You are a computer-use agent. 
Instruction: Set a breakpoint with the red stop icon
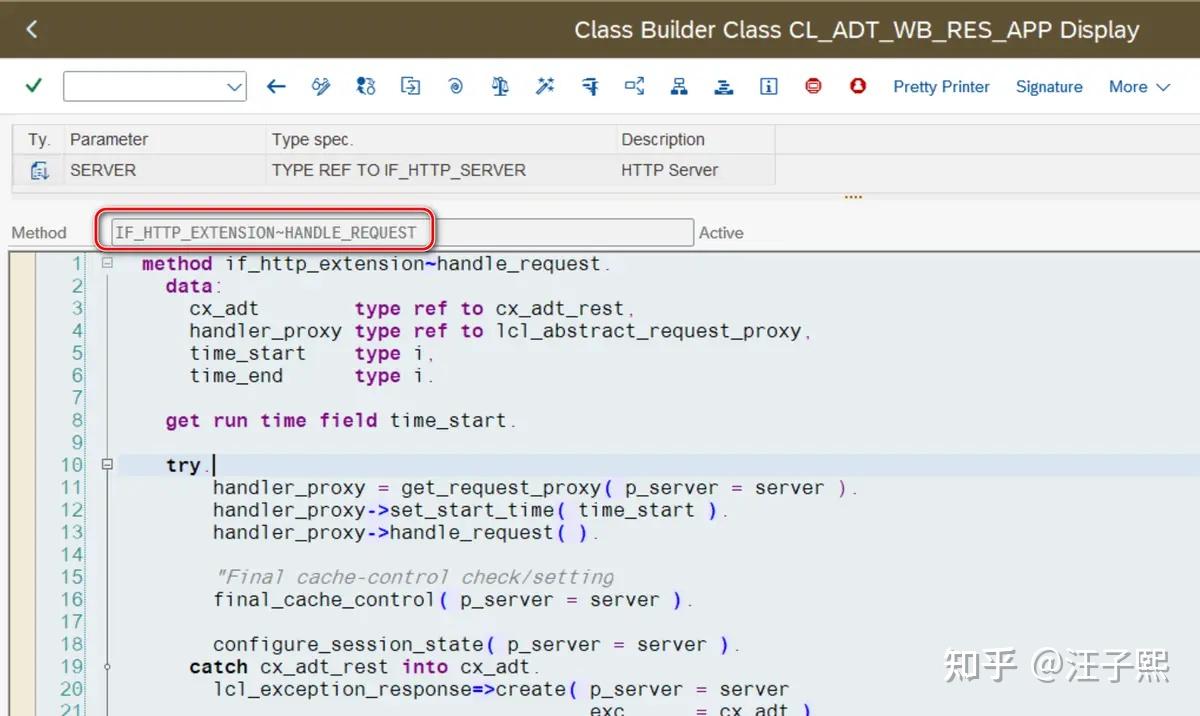coord(813,87)
